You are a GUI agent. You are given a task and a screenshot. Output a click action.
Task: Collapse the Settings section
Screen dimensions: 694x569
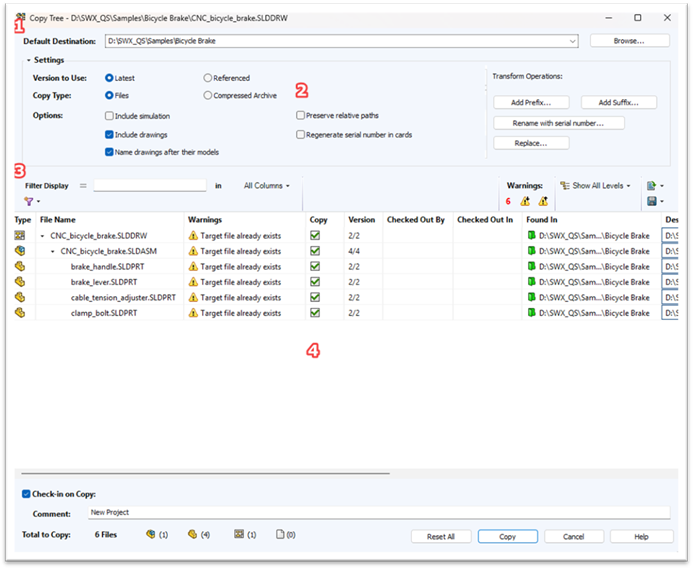(x=29, y=60)
